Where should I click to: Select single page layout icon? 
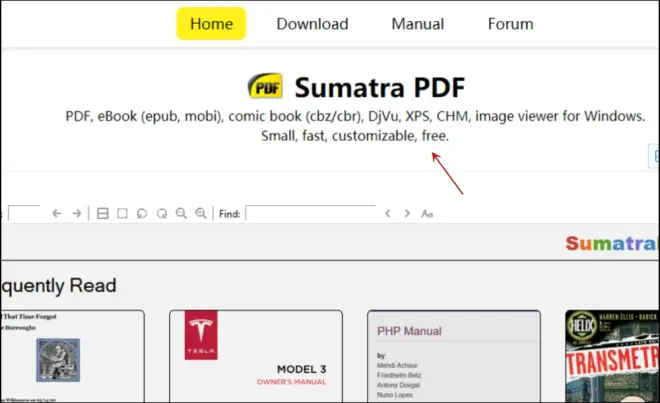click(122, 213)
